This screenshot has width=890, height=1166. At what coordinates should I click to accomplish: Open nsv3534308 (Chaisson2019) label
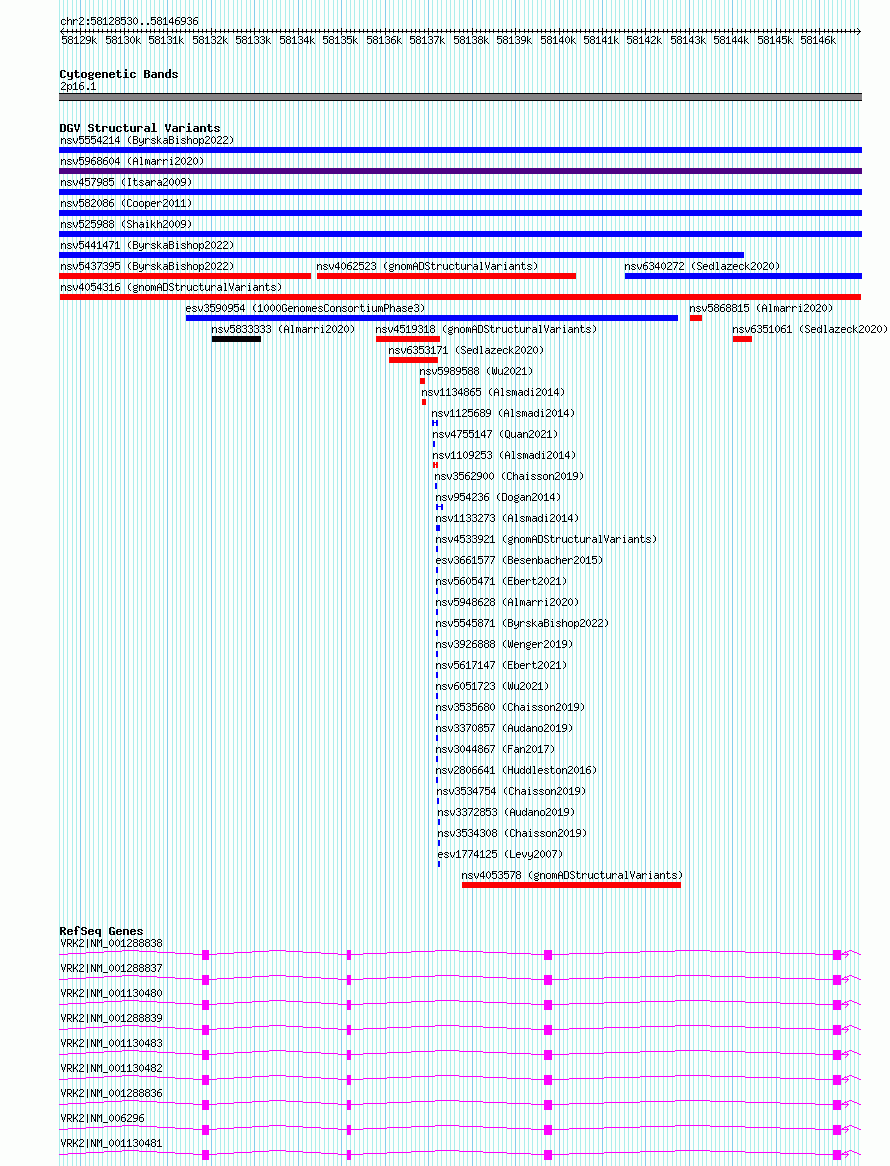[512, 833]
